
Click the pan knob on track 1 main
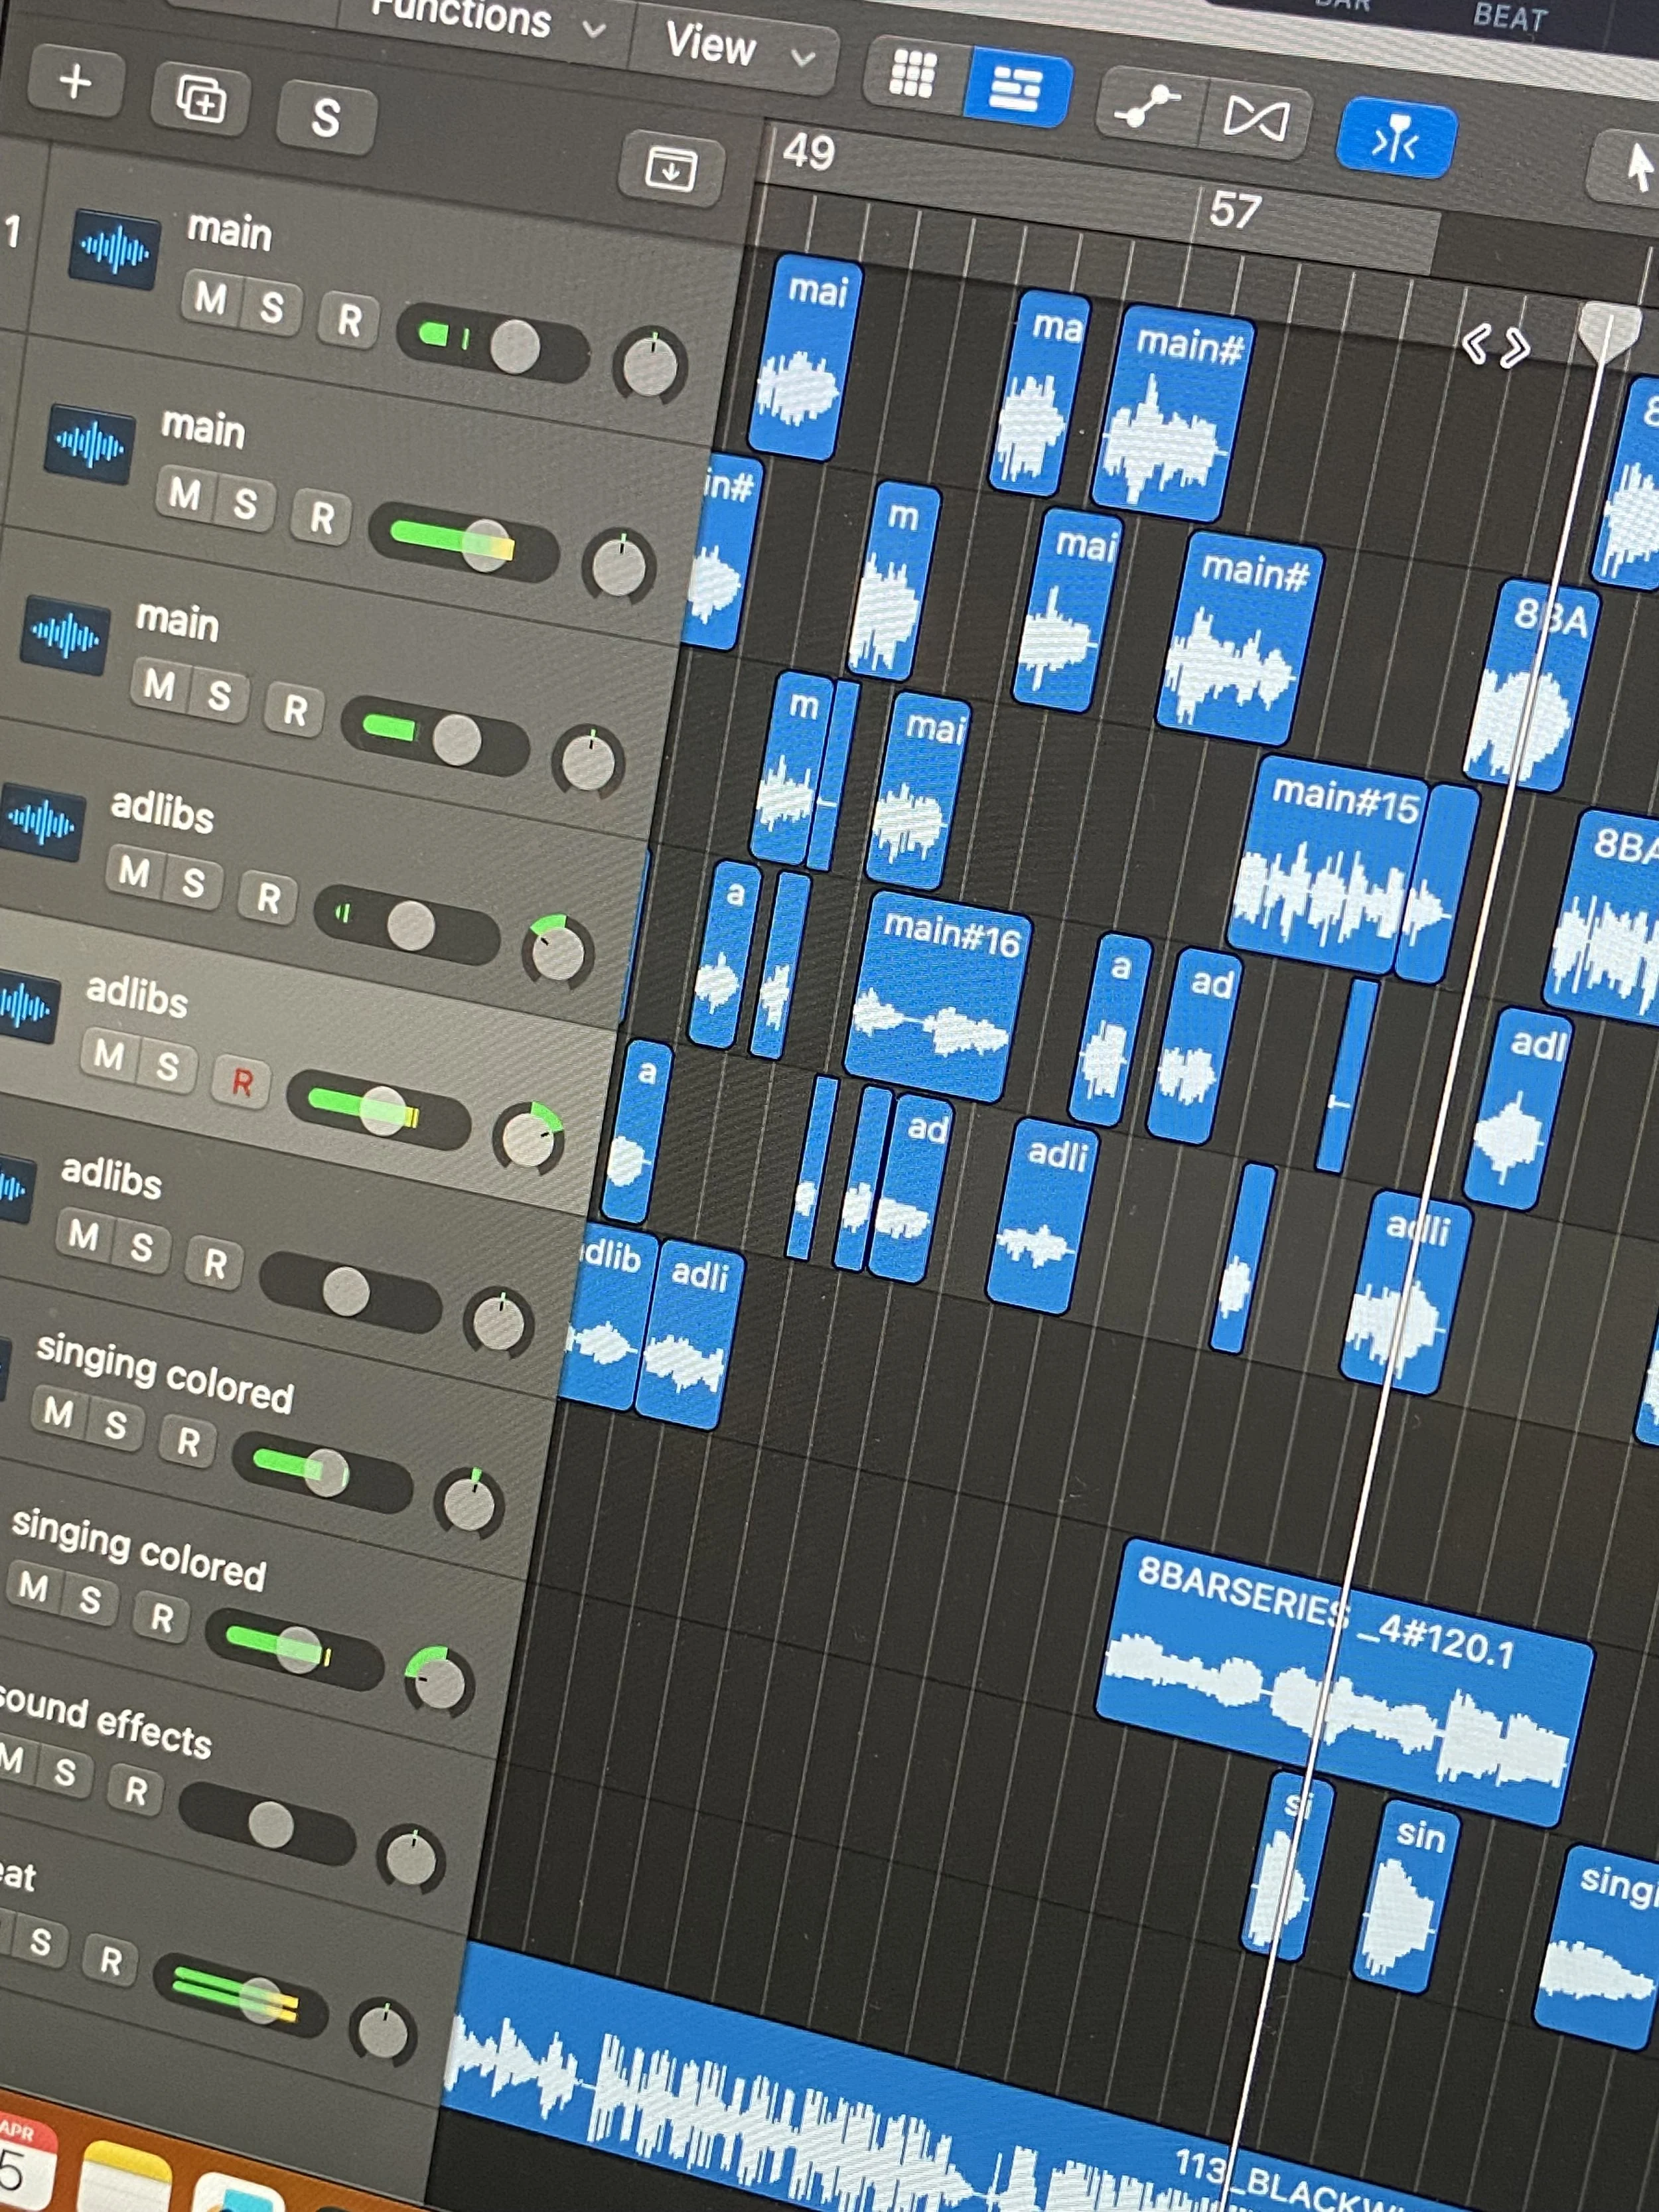[650, 366]
